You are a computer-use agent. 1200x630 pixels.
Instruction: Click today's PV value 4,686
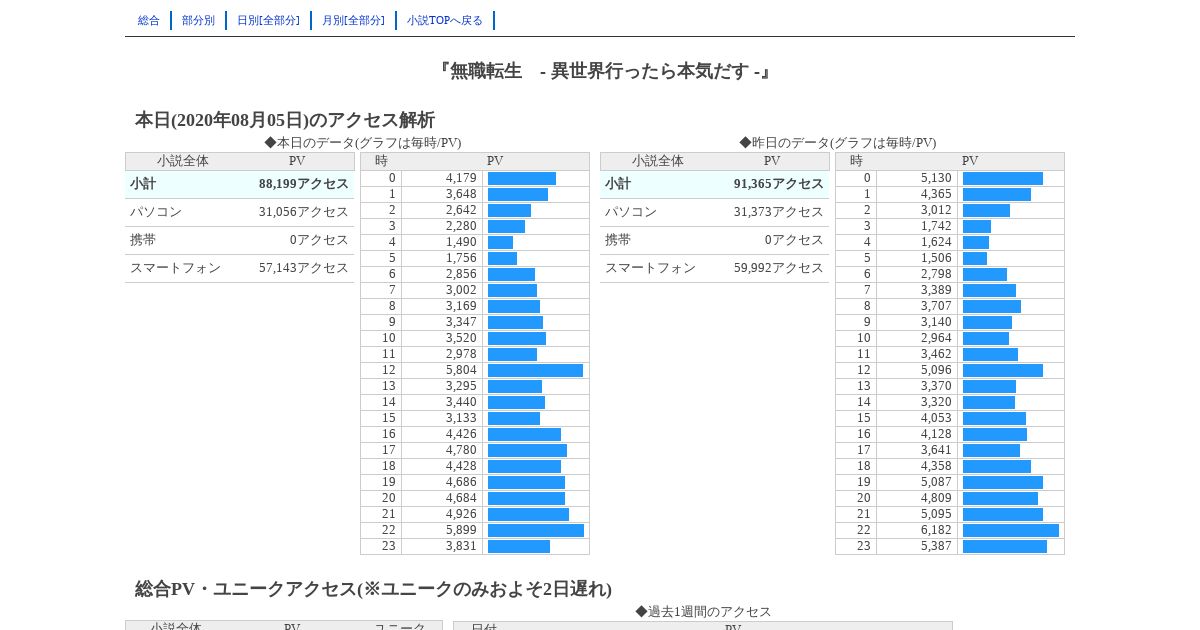(461, 482)
